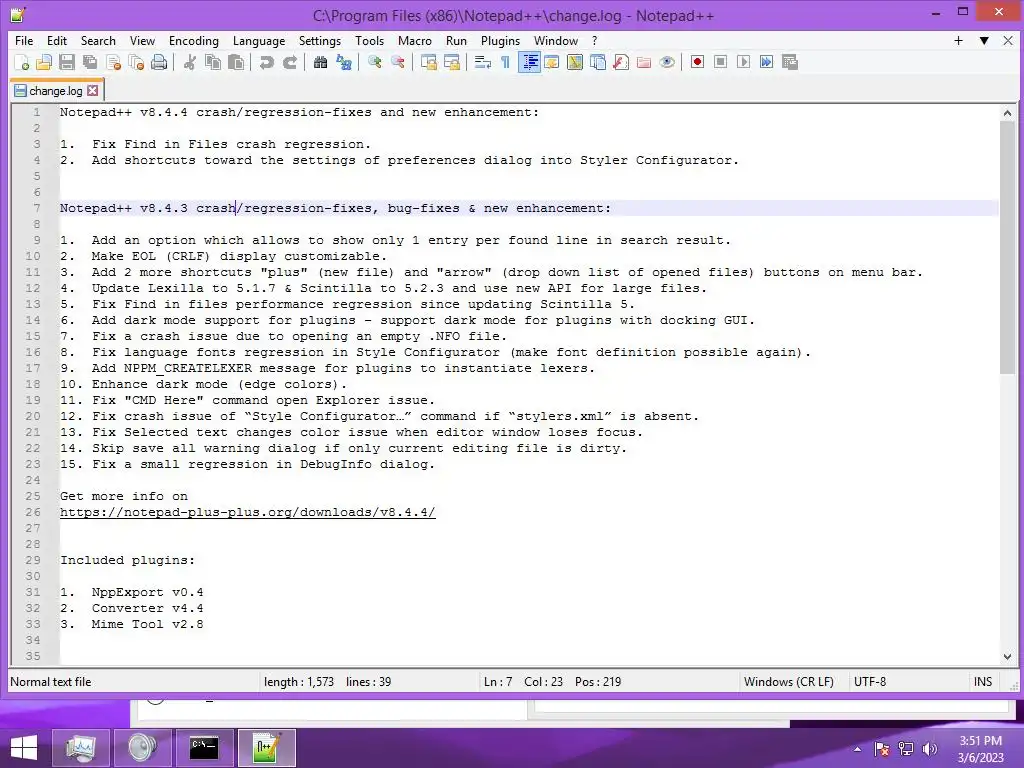The image size is (1024, 768).
Task: Open the Window menu
Action: (x=556, y=40)
